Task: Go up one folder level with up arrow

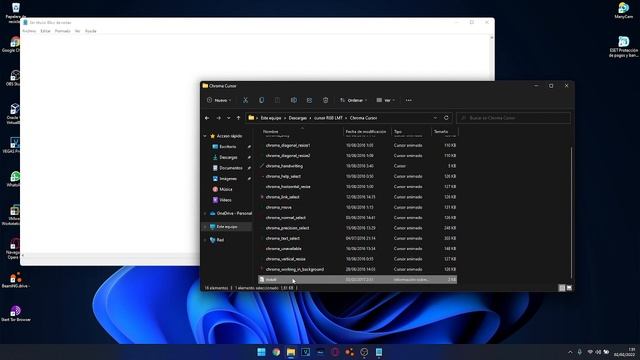Action: tap(238, 118)
